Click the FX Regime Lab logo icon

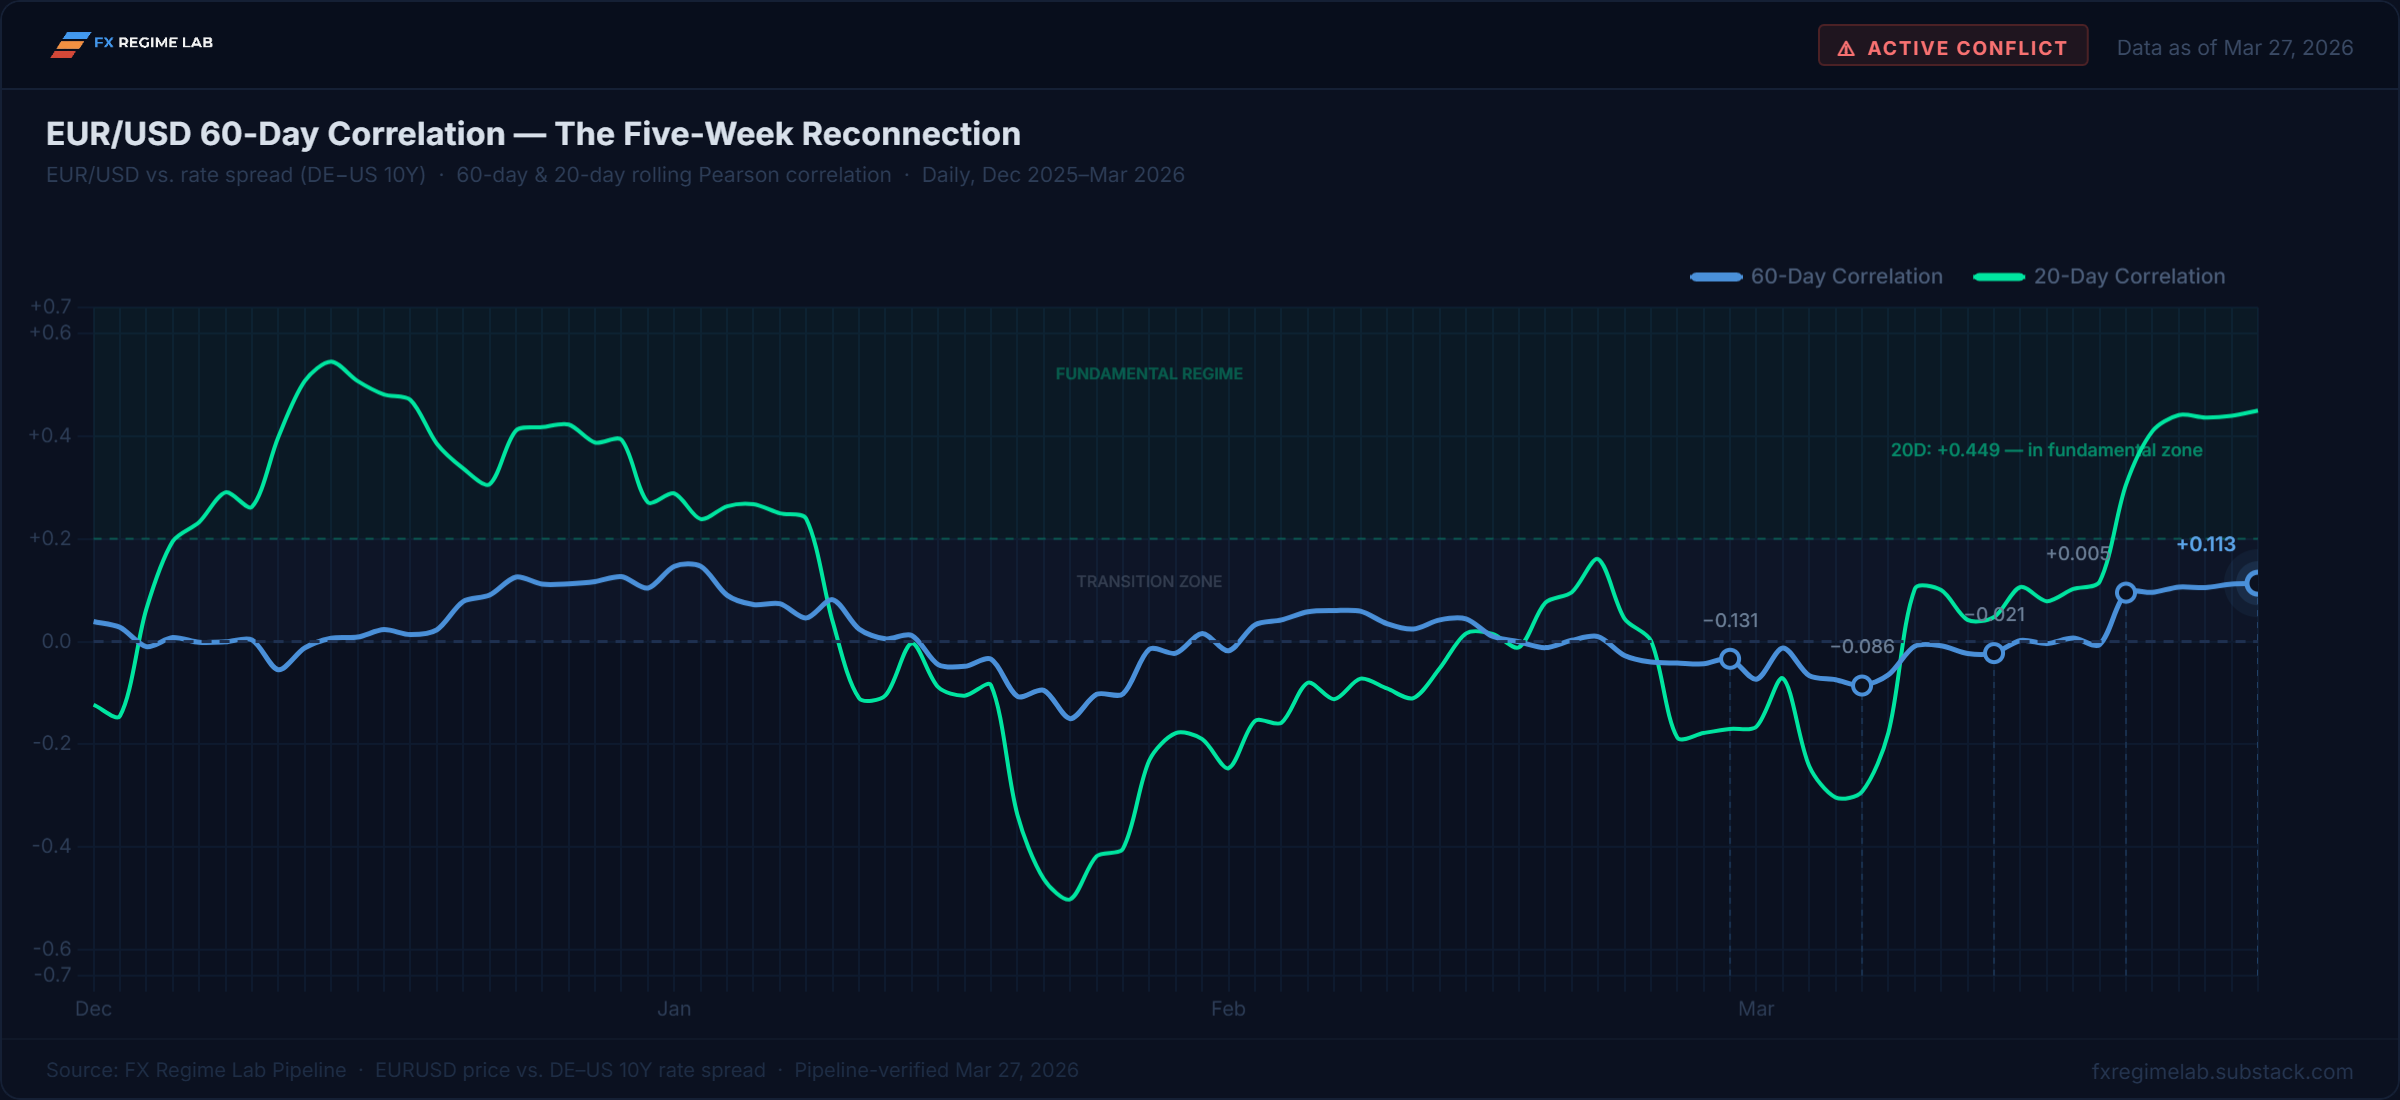[x=71, y=44]
